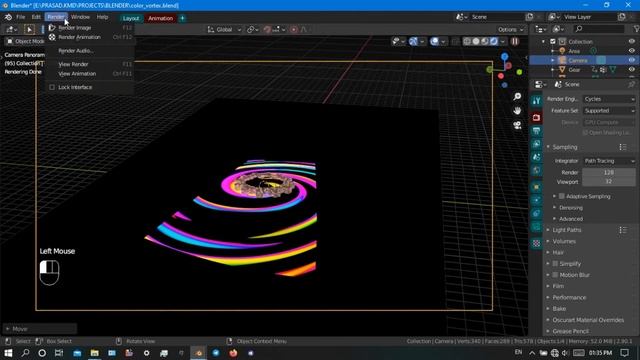The image size is (640, 360).
Task: Open the File menu
Action: 20,17
